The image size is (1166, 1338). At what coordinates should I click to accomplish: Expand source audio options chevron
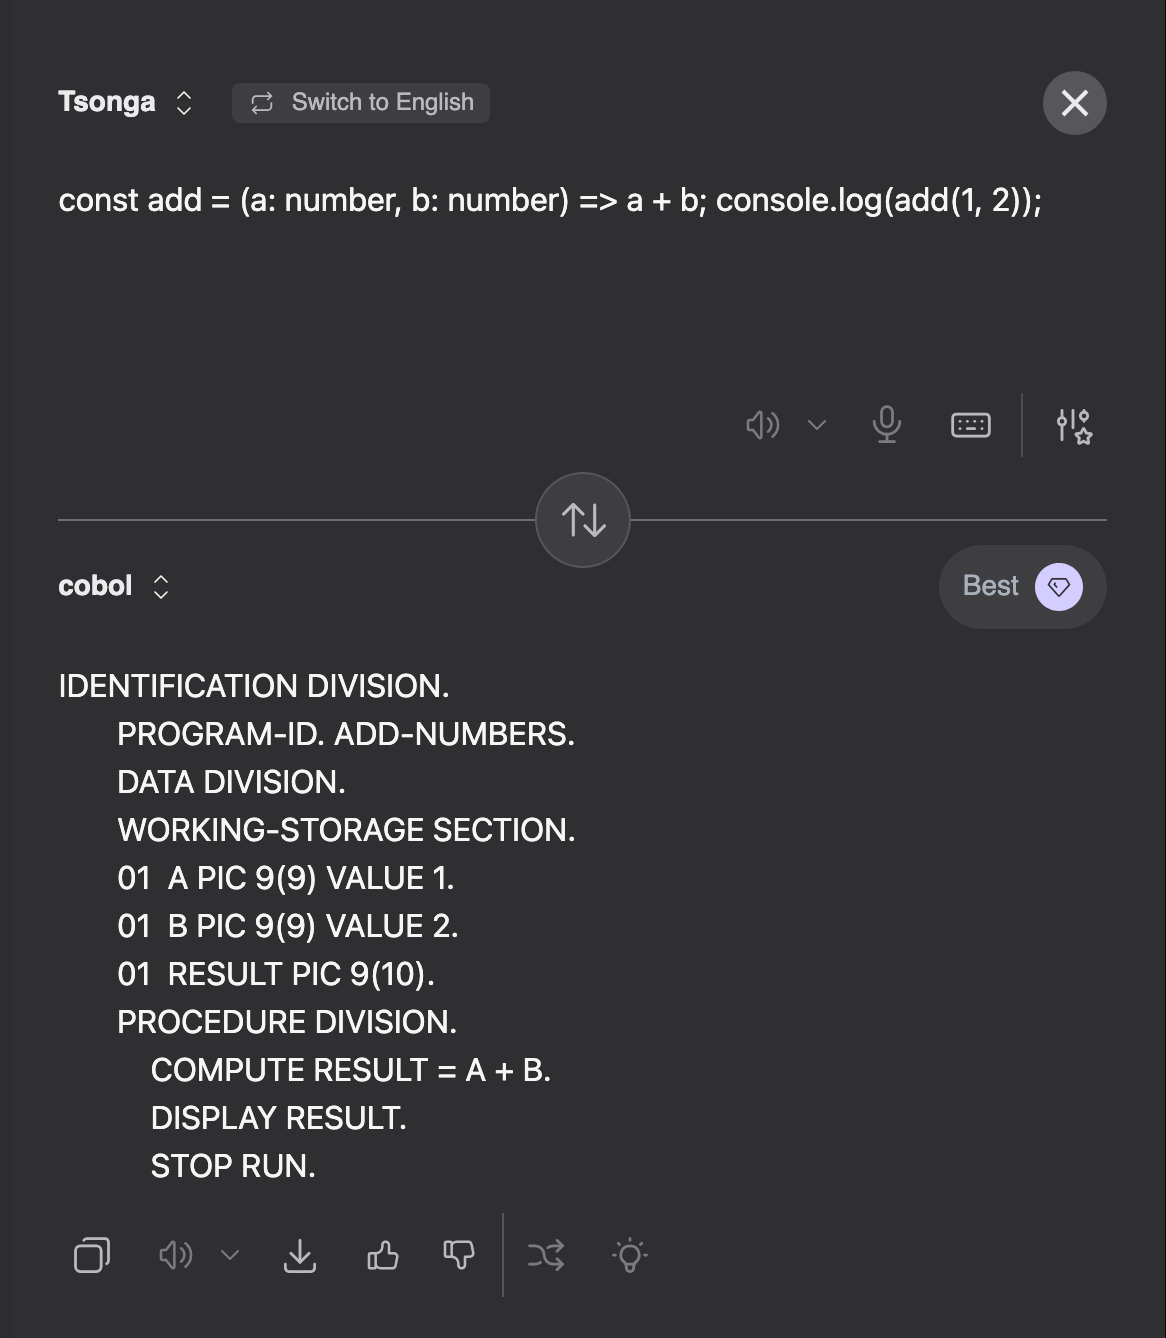click(817, 425)
